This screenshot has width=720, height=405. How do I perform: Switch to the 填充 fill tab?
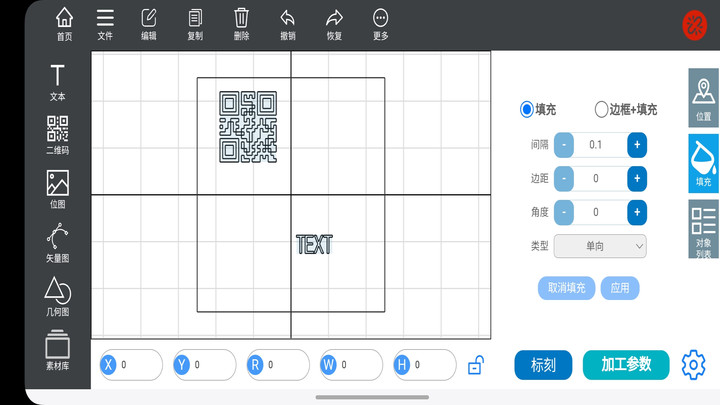pos(703,163)
